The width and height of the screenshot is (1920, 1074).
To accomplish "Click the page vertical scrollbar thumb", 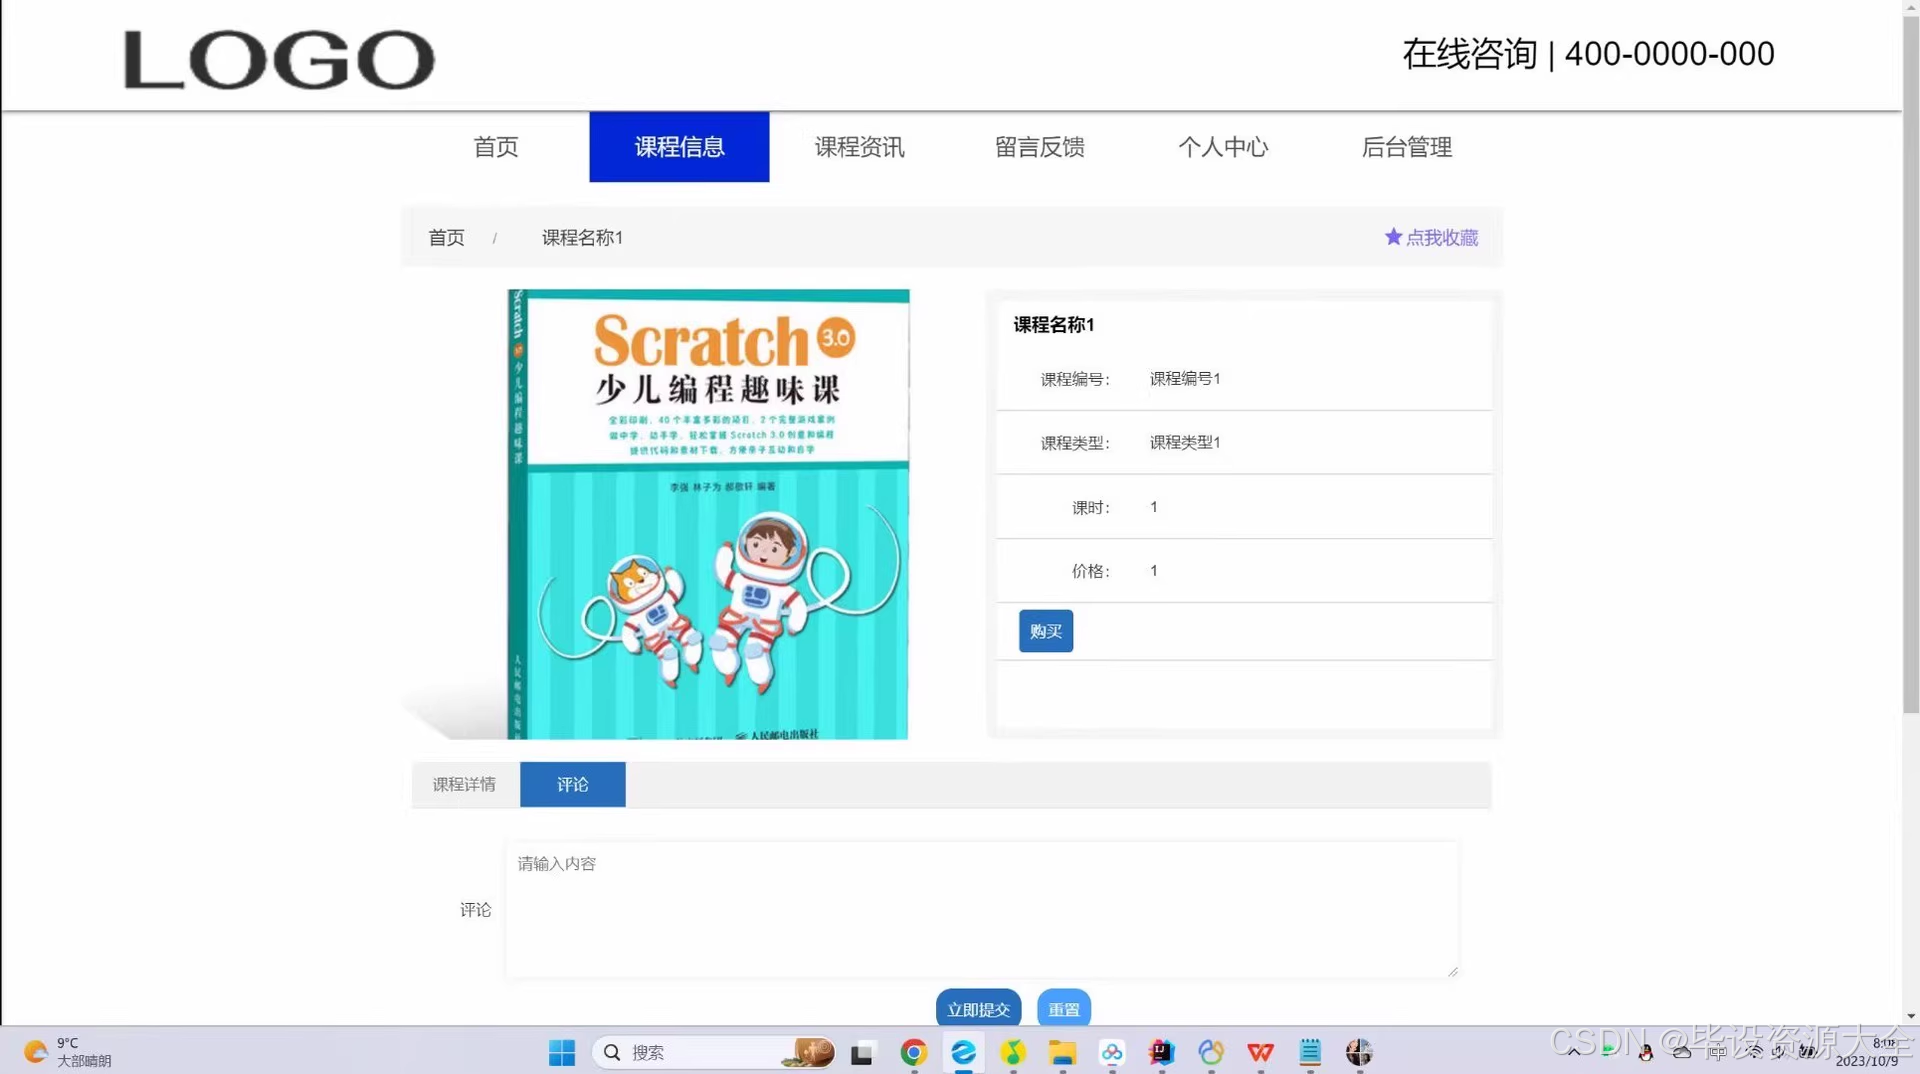I will [1911, 365].
